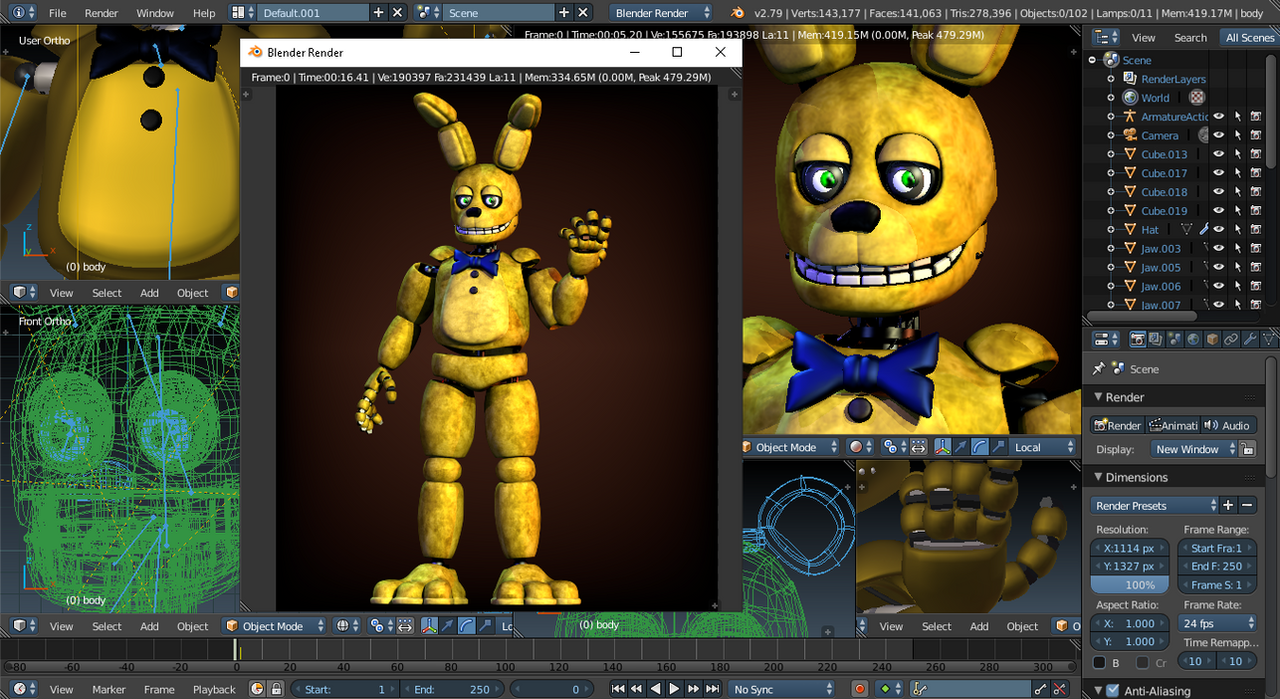Add a render preset with plus button

tap(1228, 506)
